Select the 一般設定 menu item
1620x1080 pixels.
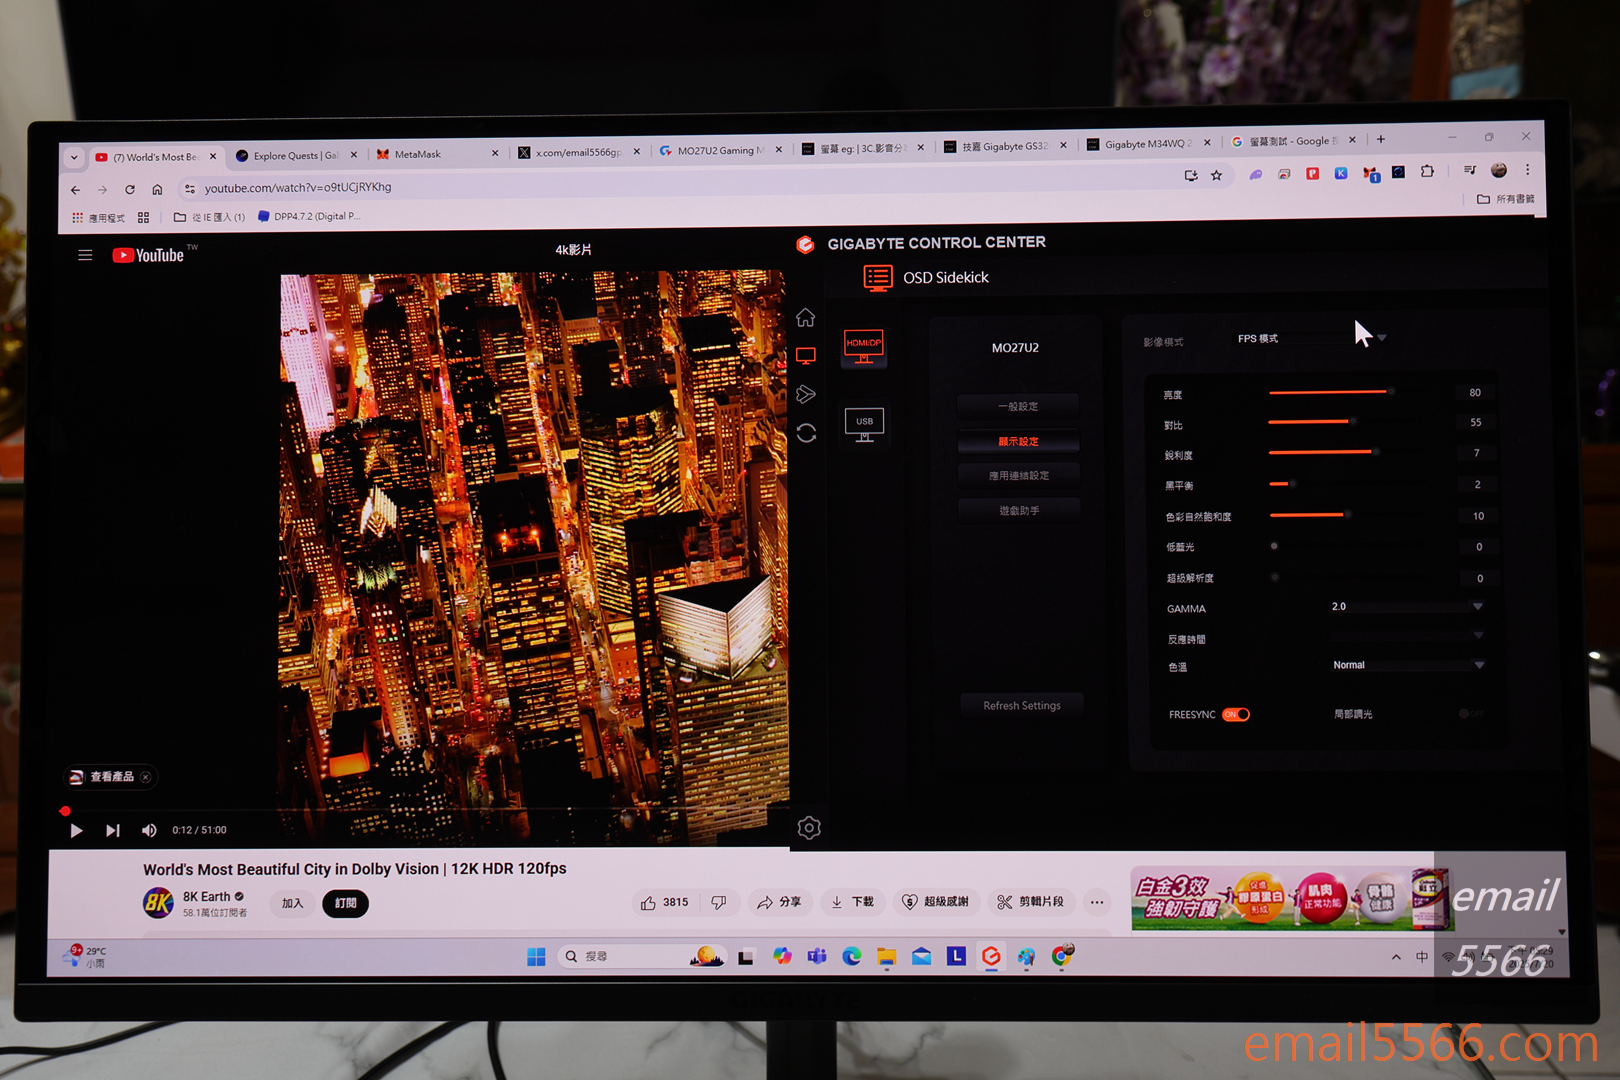click(x=1018, y=406)
